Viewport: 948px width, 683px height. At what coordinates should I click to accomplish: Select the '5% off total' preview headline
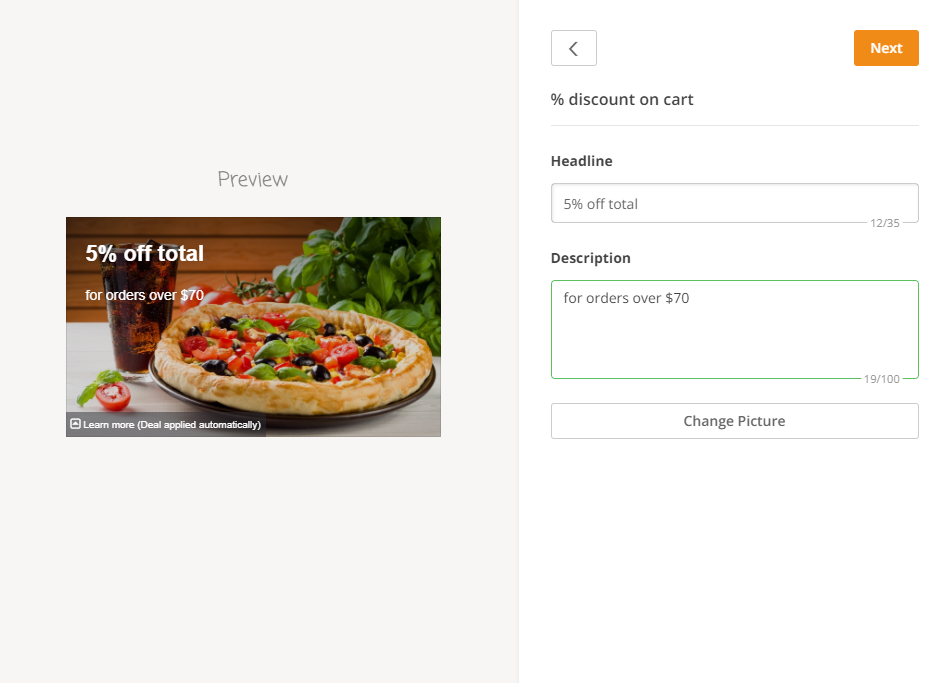pyautogui.click(x=144, y=254)
